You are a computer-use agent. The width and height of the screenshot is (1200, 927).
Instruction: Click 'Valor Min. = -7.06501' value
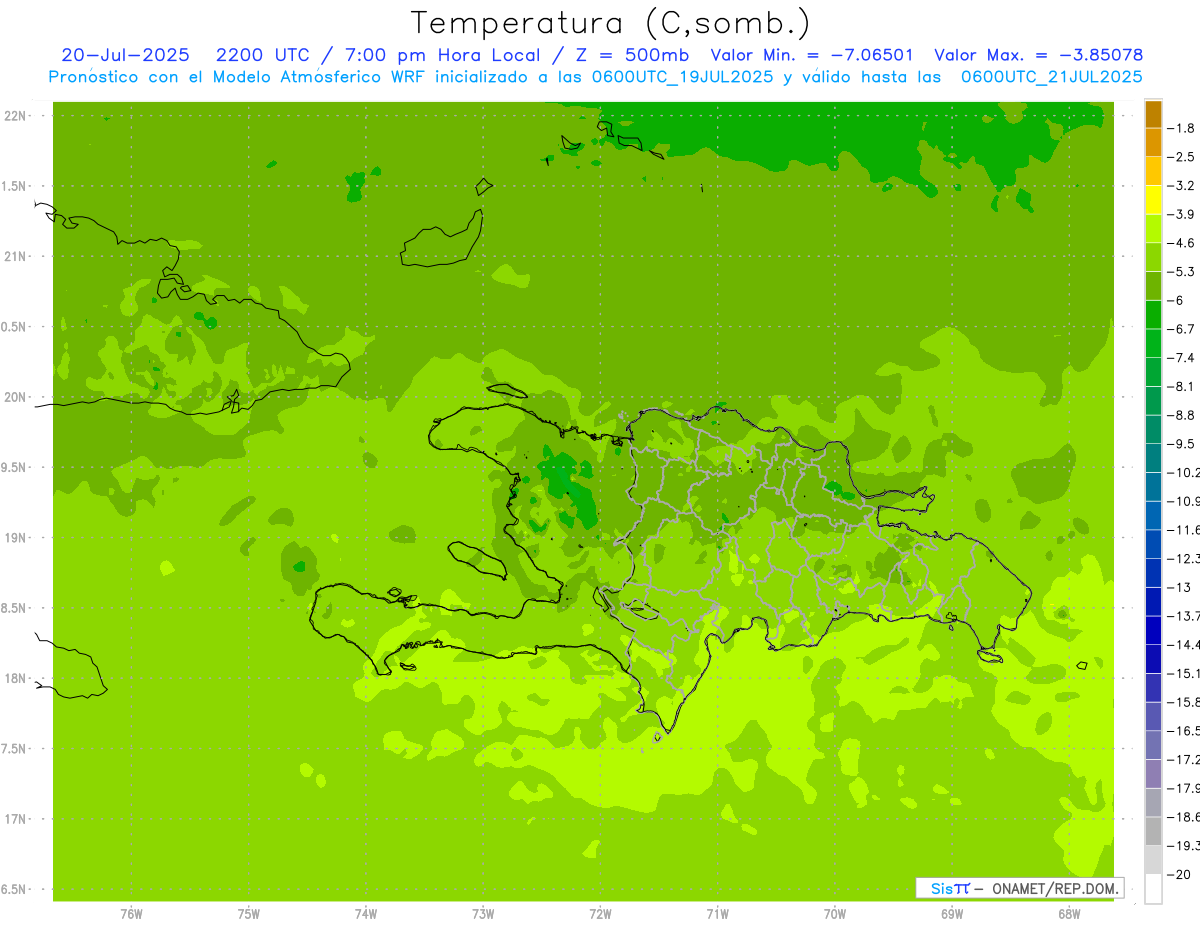tap(811, 55)
